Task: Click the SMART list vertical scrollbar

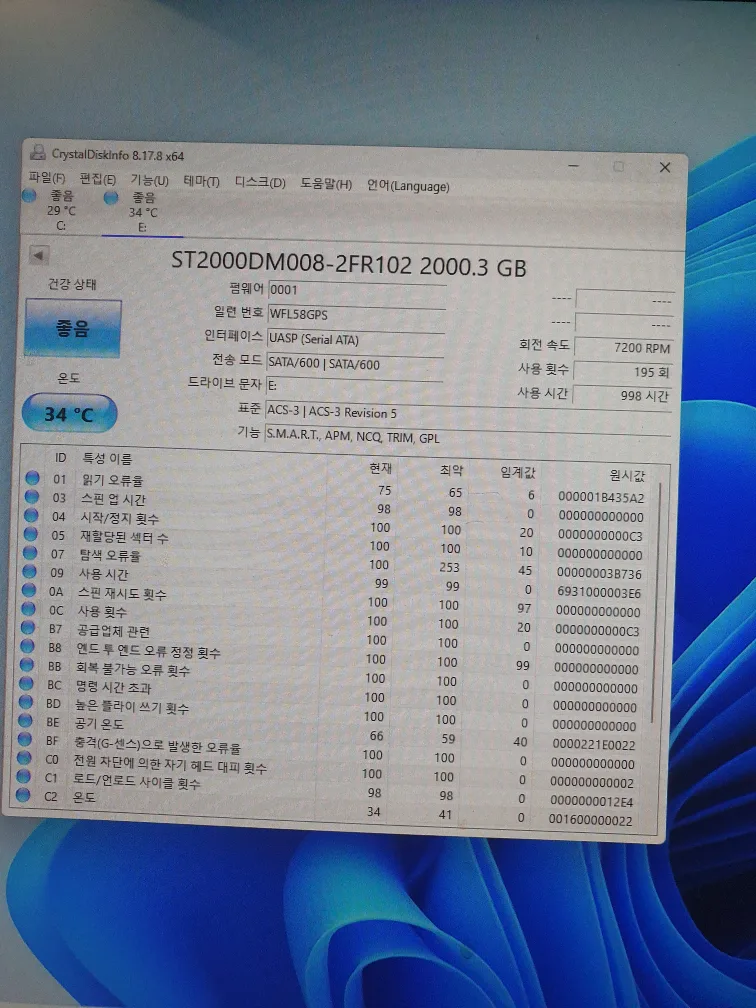Action: [x=656, y=601]
